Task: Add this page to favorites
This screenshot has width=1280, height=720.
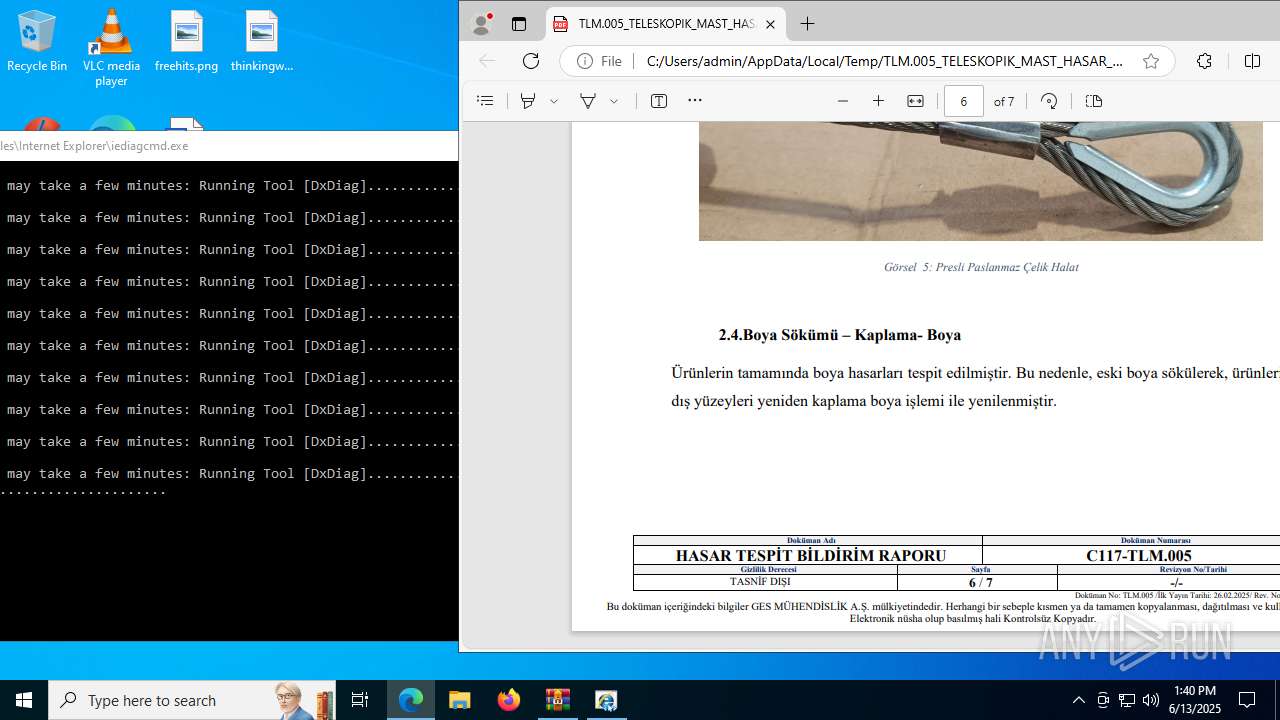Action: click(x=1151, y=61)
